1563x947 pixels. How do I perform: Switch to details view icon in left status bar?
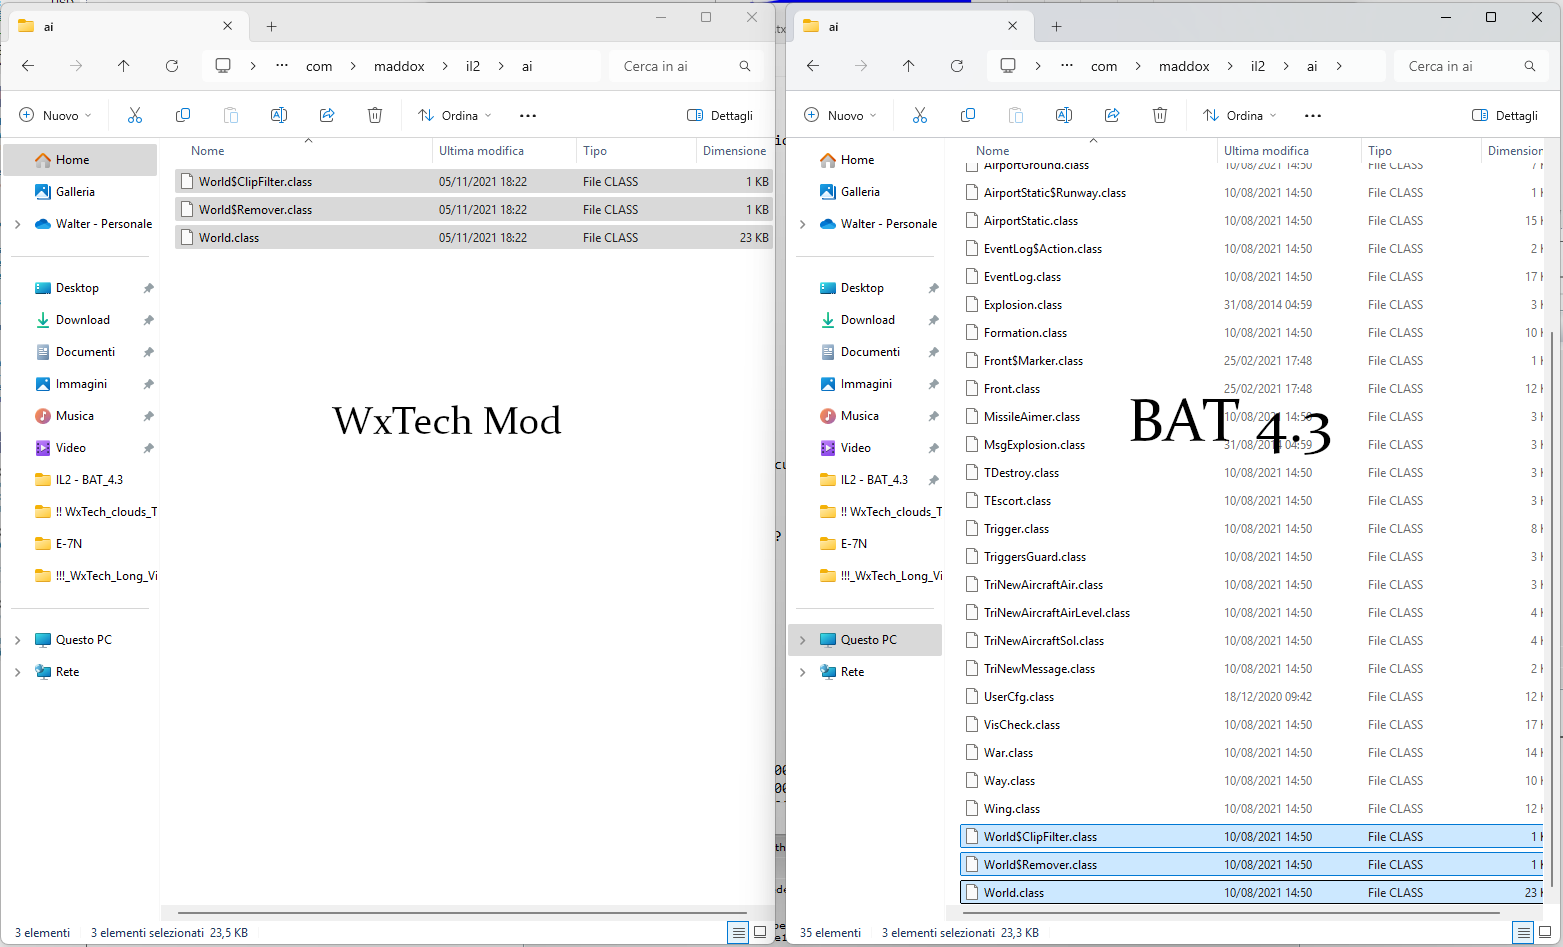point(738,932)
